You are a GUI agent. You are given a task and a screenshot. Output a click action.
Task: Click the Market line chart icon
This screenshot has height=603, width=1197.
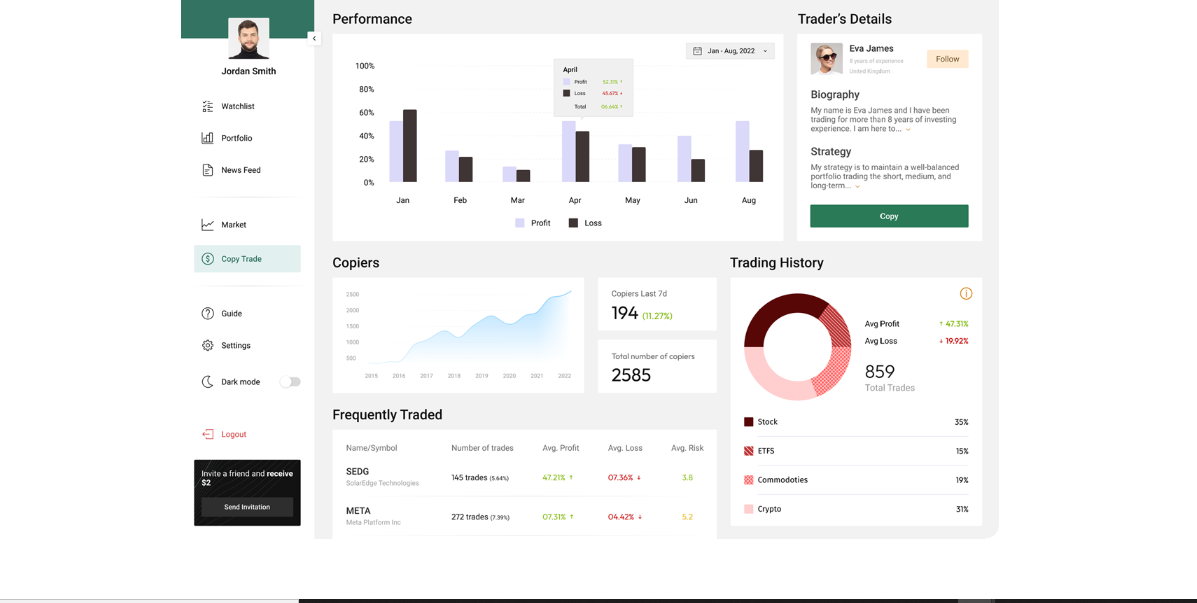point(207,225)
